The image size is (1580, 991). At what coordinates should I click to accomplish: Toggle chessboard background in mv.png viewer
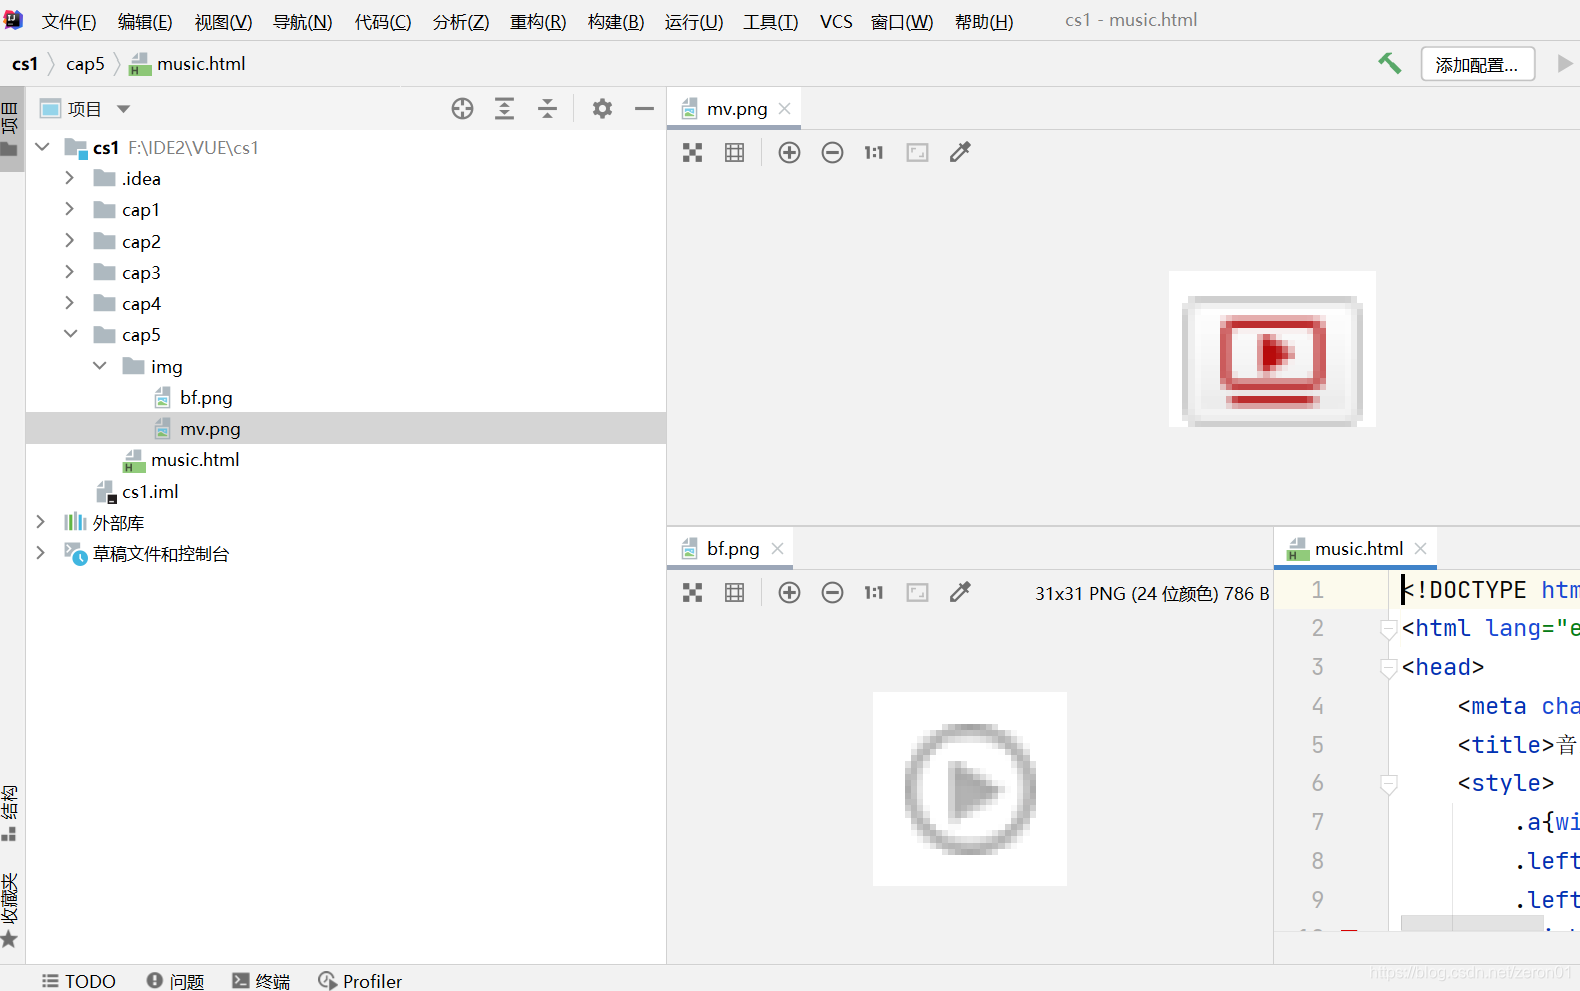click(692, 152)
